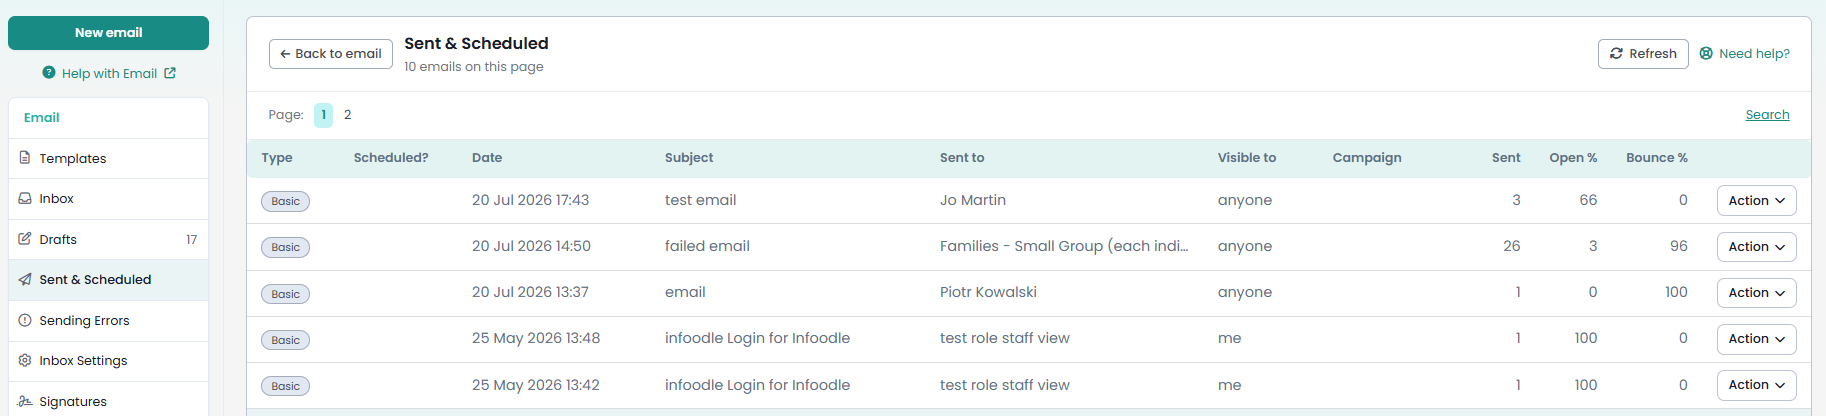Click the Date column header

(487, 158)
